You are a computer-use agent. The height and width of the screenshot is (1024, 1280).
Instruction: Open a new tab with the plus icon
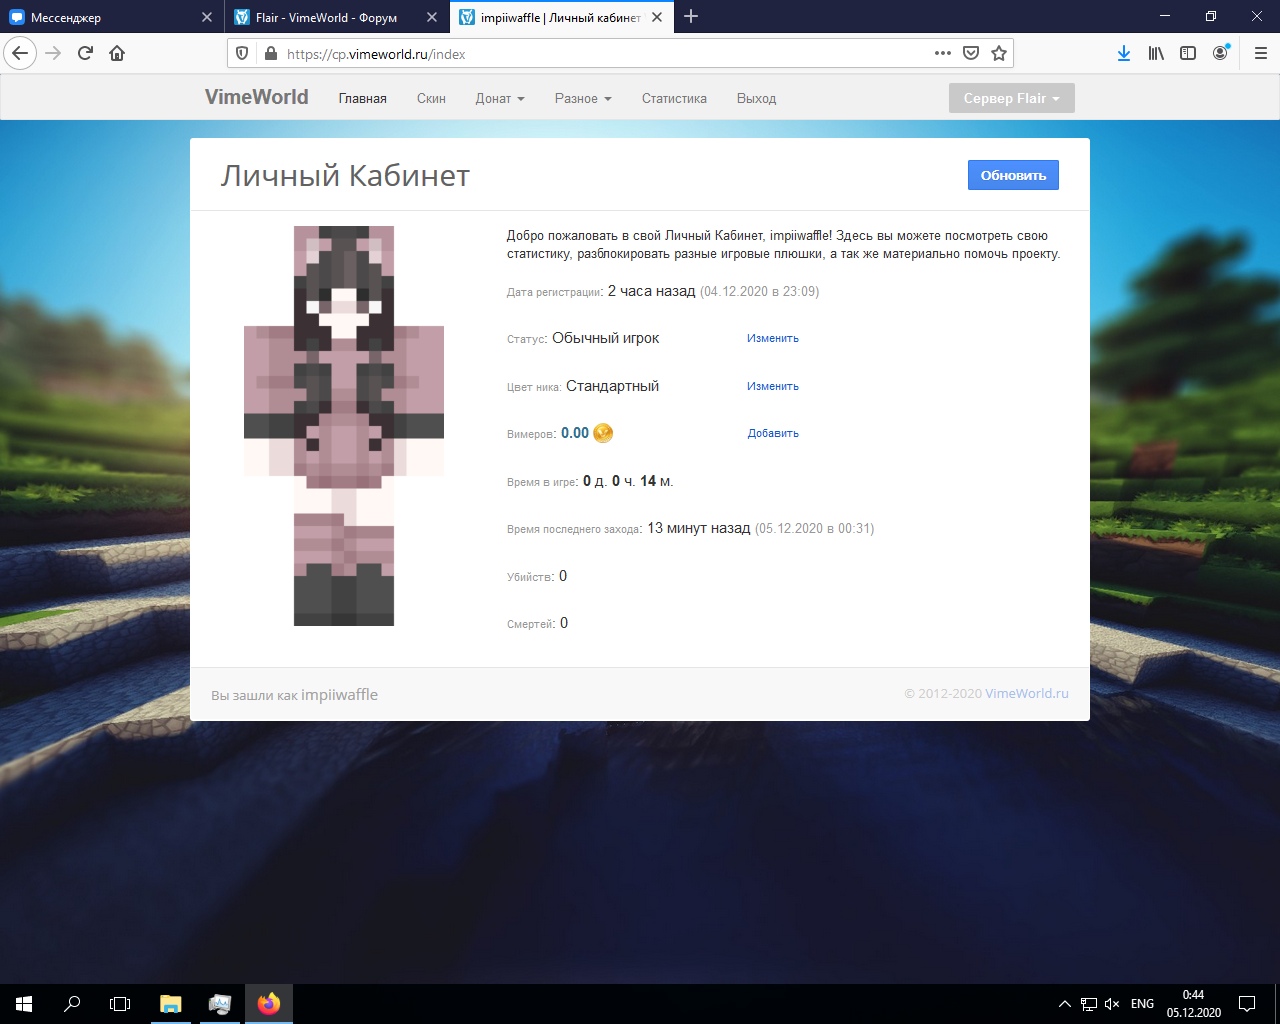[x=691, y=17]
